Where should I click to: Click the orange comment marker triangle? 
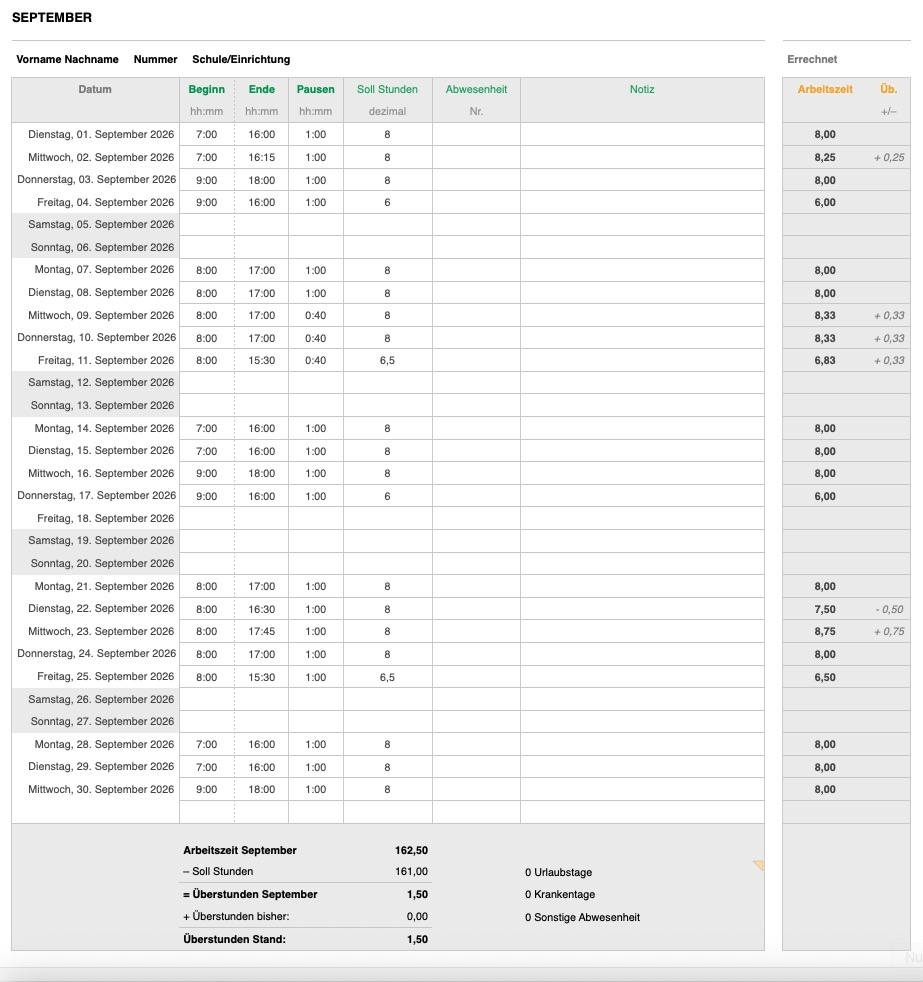pos(759,865)
